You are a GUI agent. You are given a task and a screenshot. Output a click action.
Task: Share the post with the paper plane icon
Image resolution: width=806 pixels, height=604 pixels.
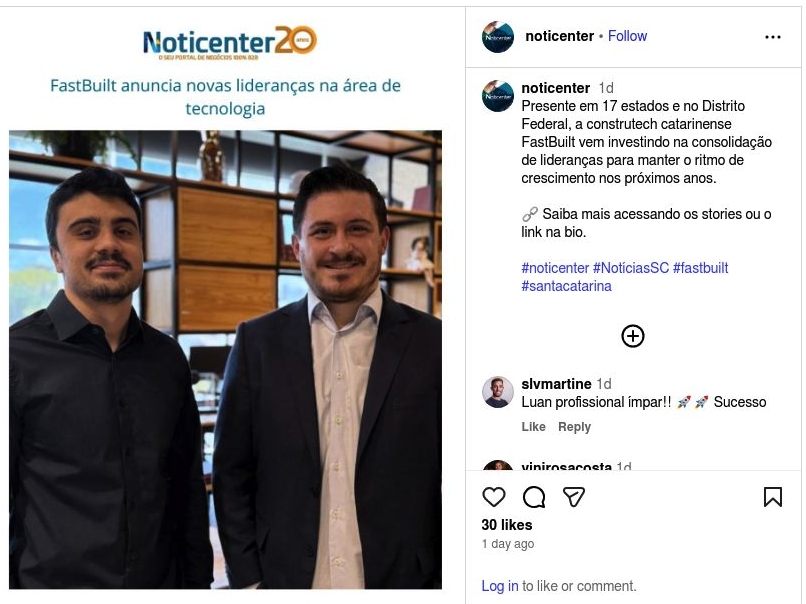pos(574,497)
